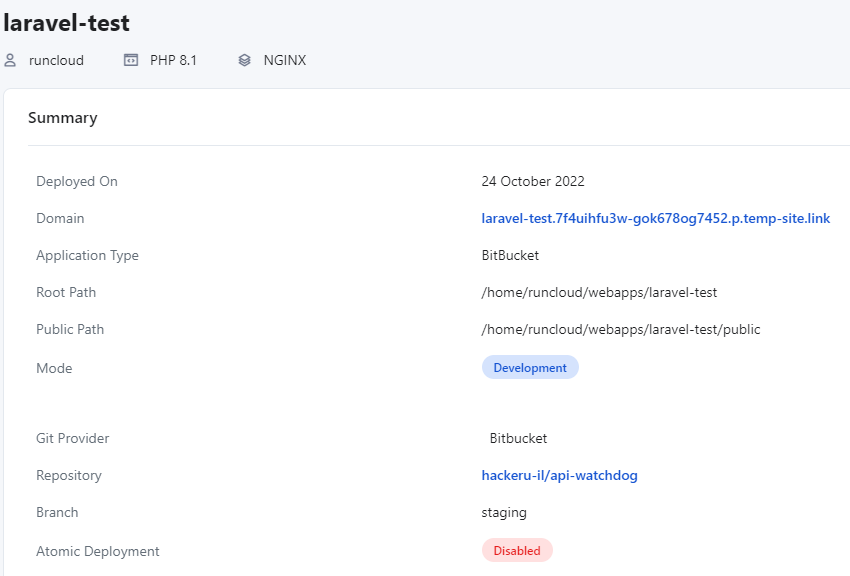Click the laravel-test page title
This screenshot has width=850, height=576.
pyautogui.click(x=66, y=22)
